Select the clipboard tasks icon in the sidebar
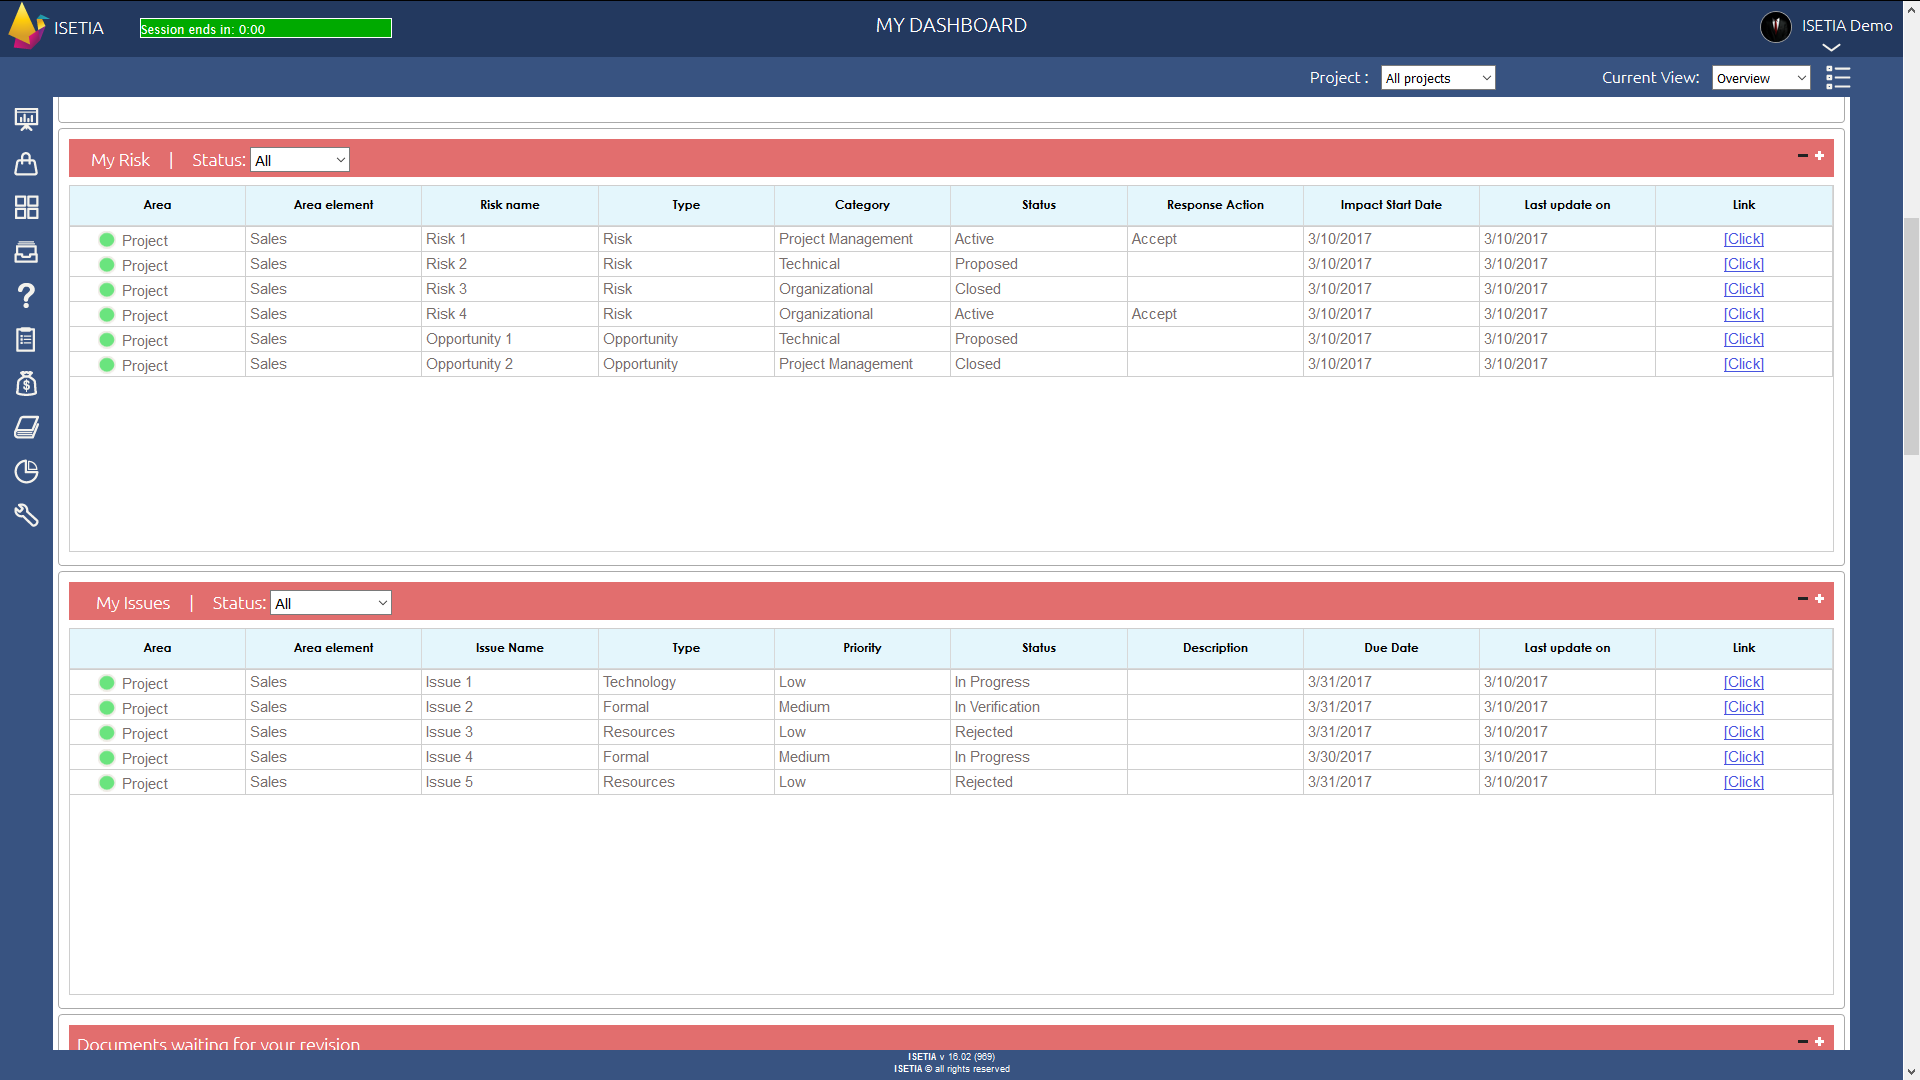Viewport: 1920px width, 1080px height. (x=26, y=340)
